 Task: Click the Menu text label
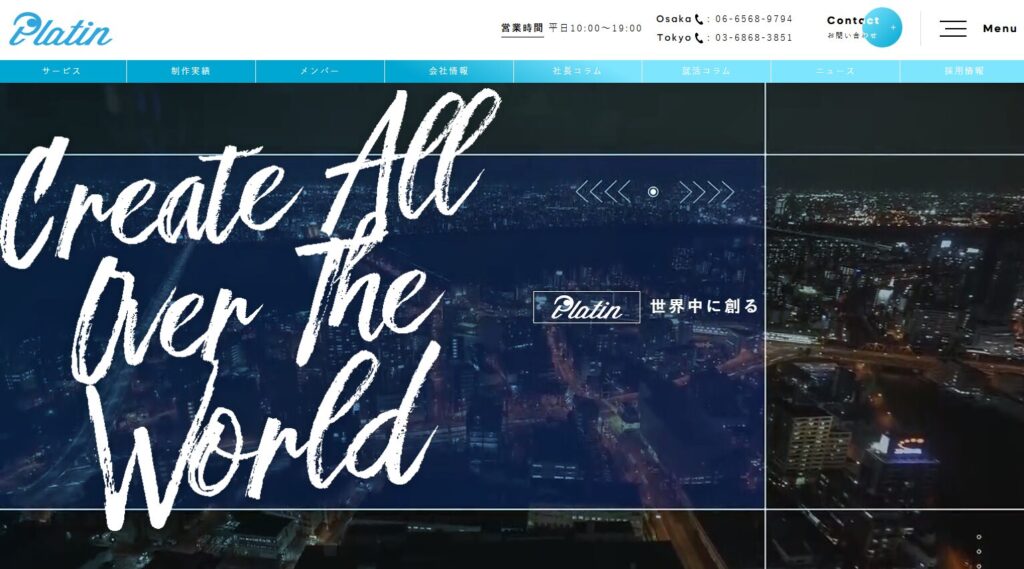(1000, 29)
